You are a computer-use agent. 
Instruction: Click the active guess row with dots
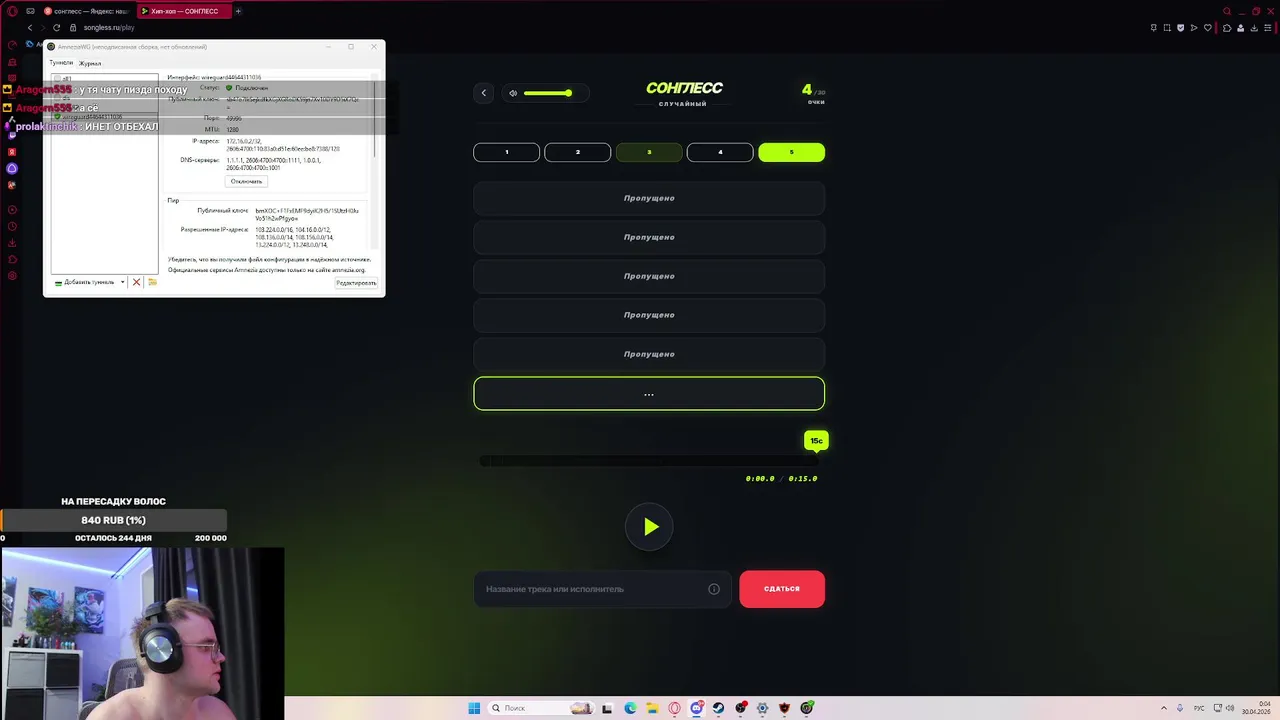[x=649, y=394]
